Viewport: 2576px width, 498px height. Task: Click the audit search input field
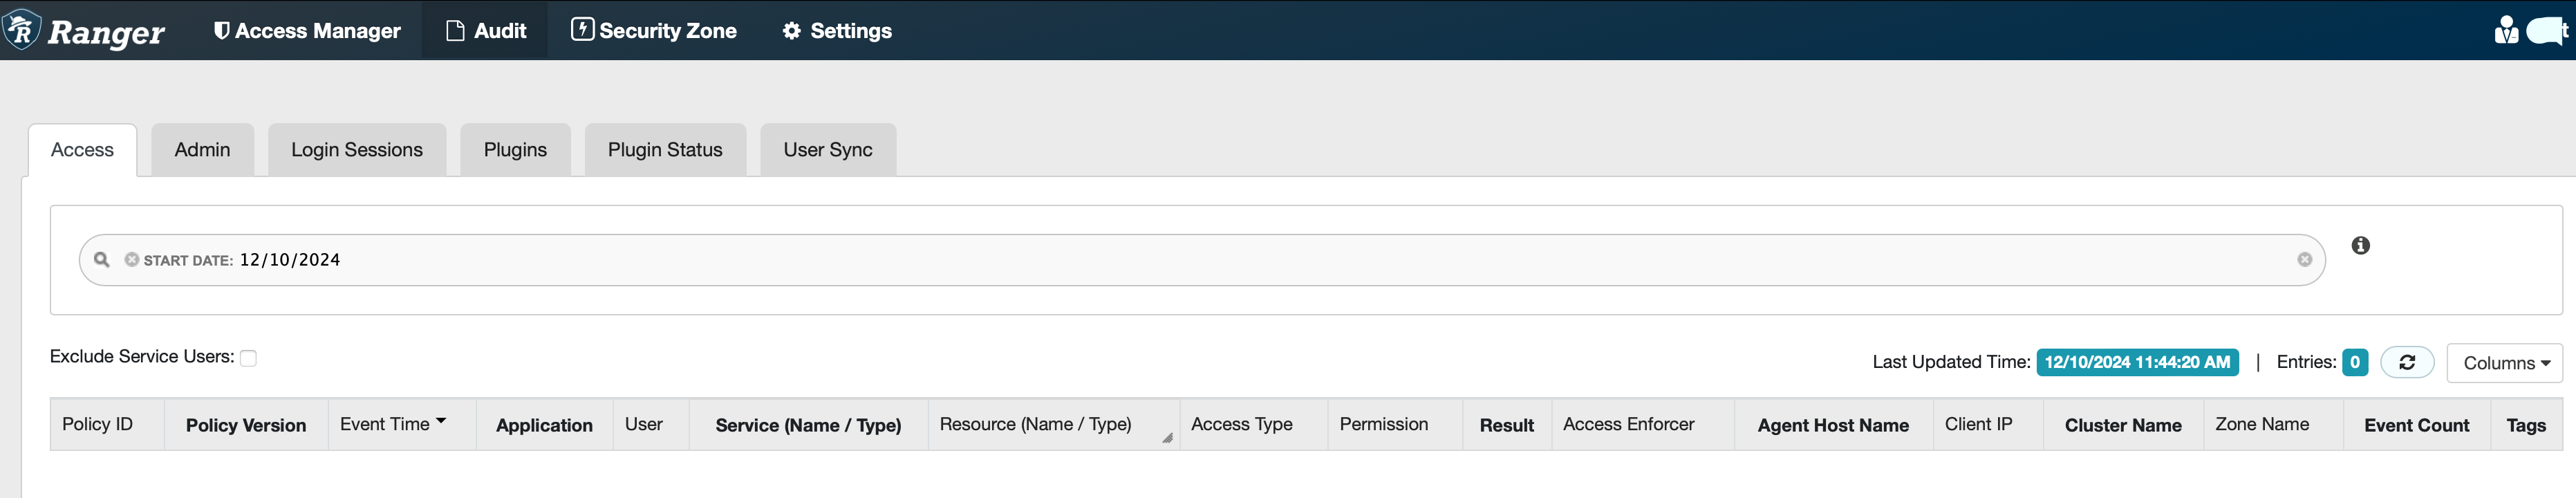[x=1200, y=260]
